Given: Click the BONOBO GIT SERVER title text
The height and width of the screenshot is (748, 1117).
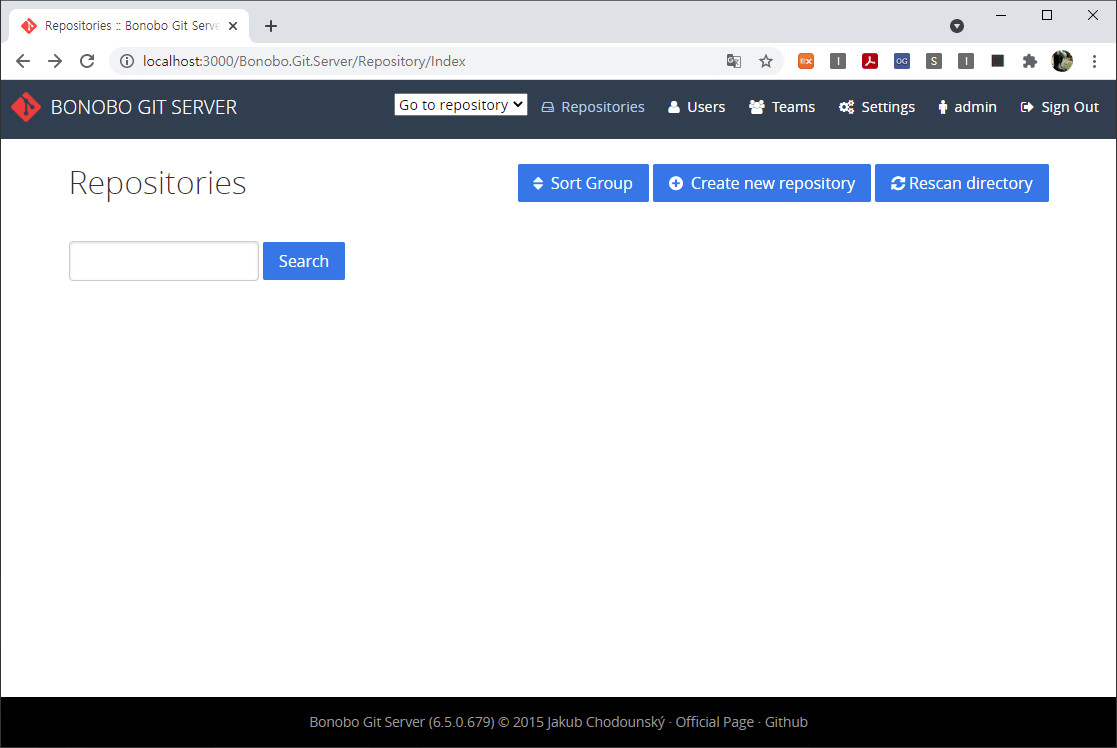Looking at the screenshot, I should point(144,107).
